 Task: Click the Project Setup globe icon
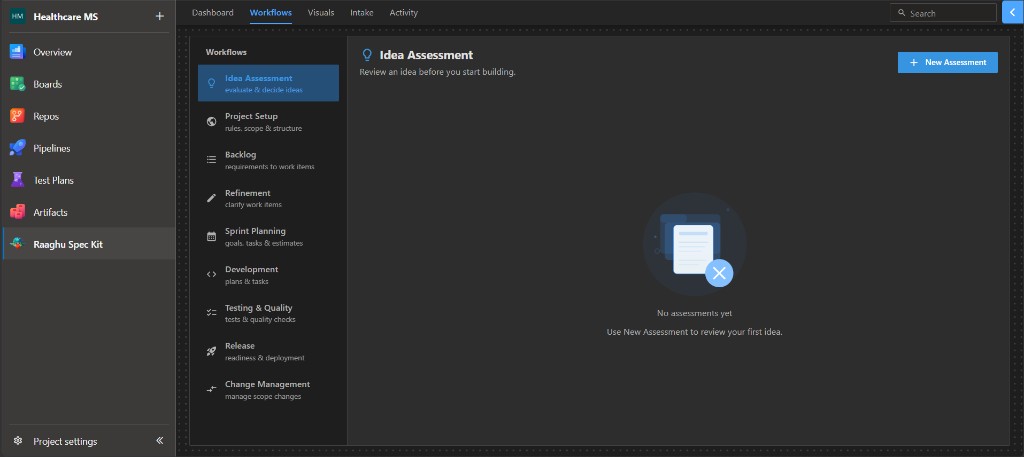(211, 121)
